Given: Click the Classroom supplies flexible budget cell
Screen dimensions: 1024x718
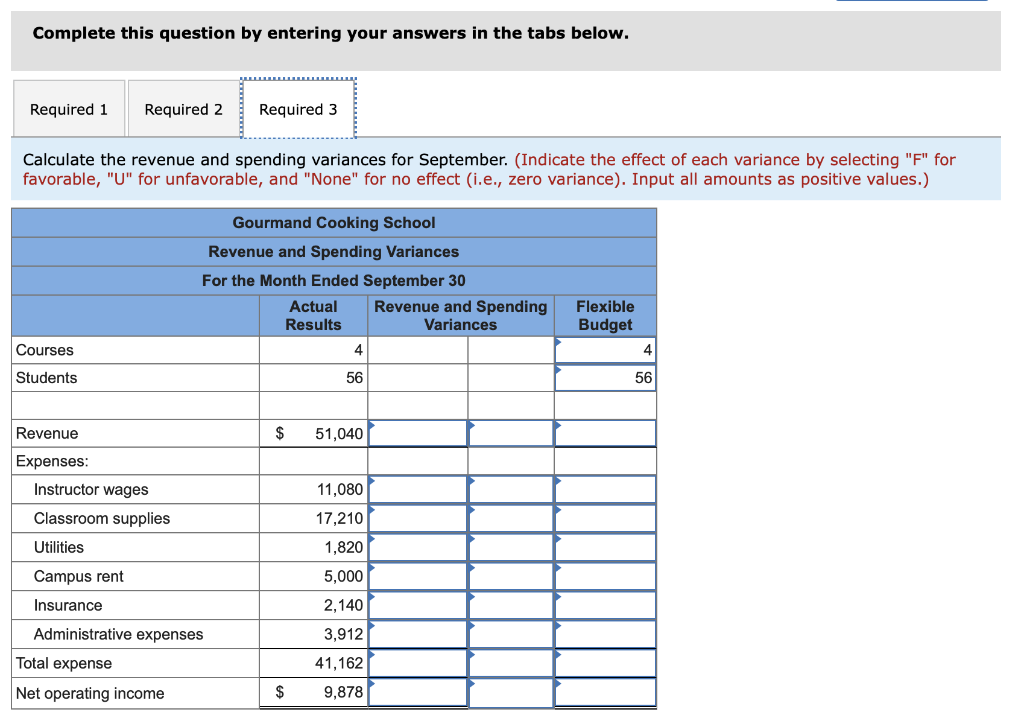Looking at the screenshot, I should coord(606,518).
